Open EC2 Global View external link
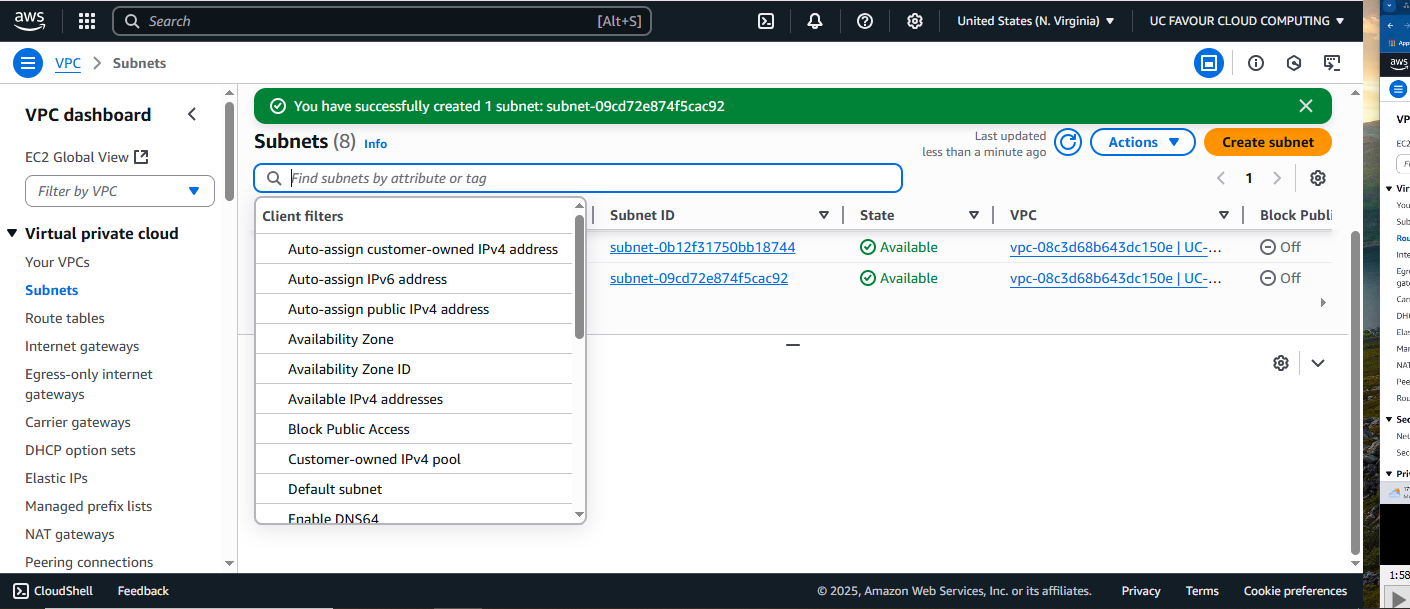This screenshot has height=609, width=1410. click(x=87, y=157)
